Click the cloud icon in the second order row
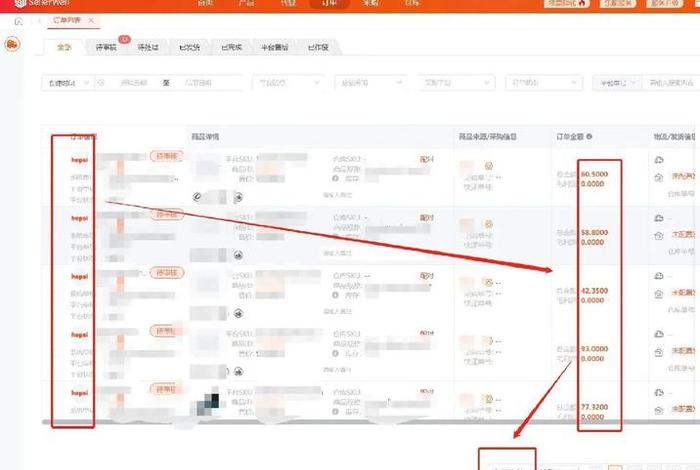This screenshot has width=700, height=470. (659, 217)
